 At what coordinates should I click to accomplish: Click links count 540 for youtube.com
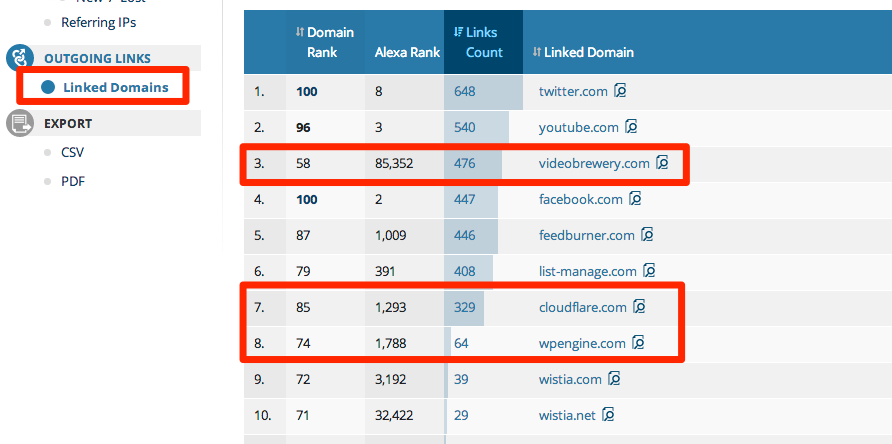465,128
